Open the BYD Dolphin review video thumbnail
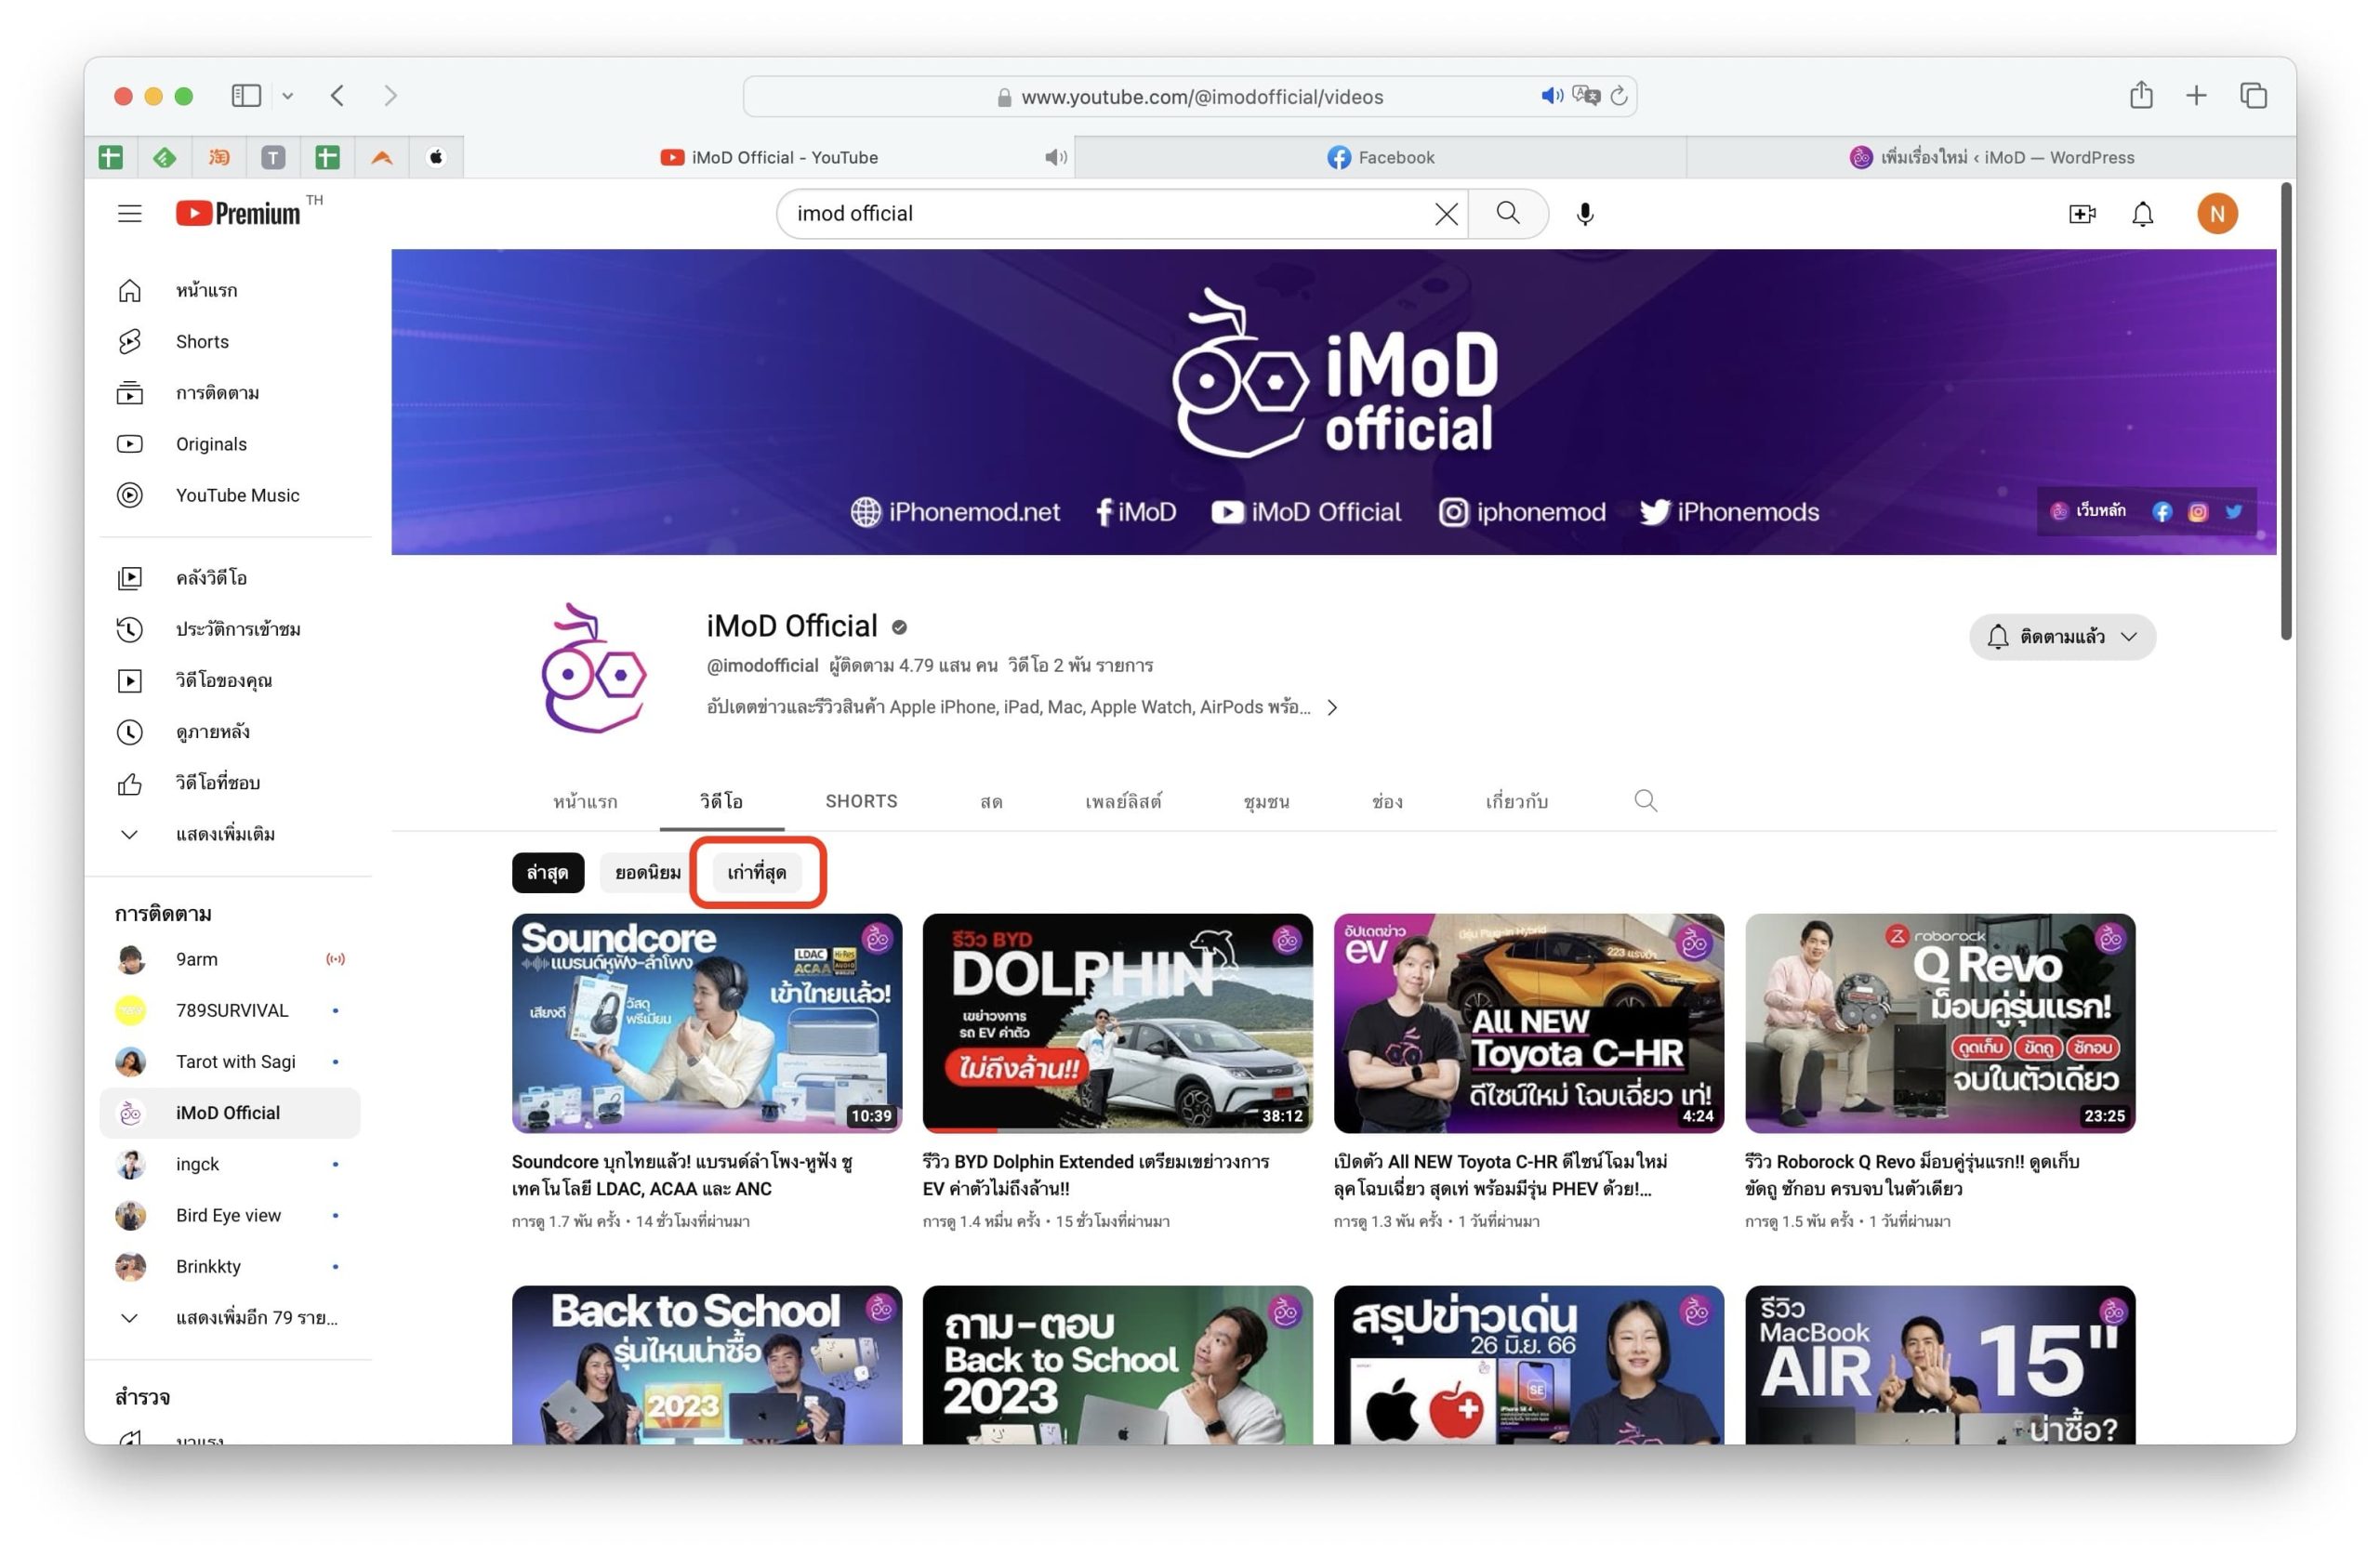This screenshot has width=2380, height=1556. click(x=1117, y=1022)
